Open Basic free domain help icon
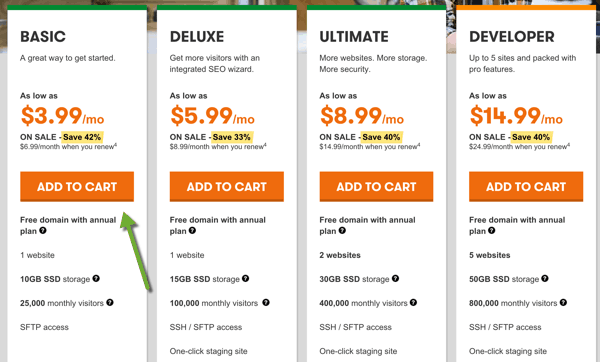 43,230
